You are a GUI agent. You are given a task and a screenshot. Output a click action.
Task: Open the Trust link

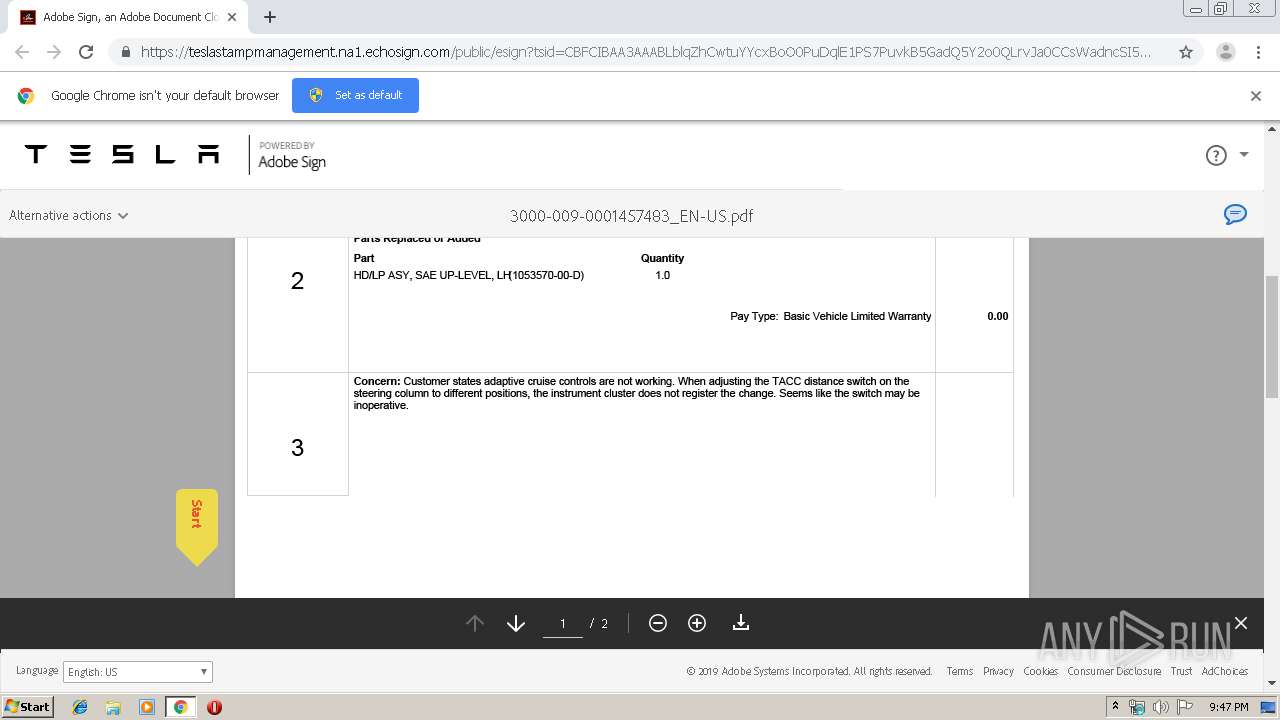(1181, 671)
